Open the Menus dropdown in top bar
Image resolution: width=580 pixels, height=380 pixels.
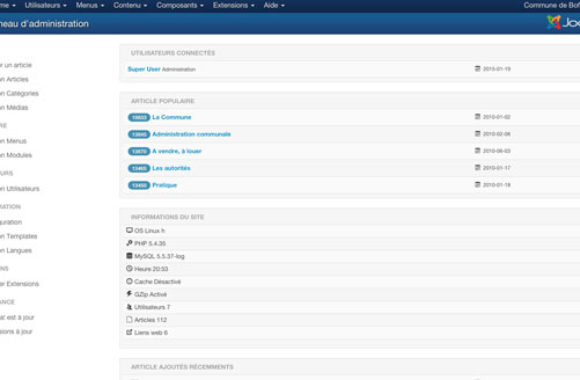pyautogui.click(x=90, y=6)
